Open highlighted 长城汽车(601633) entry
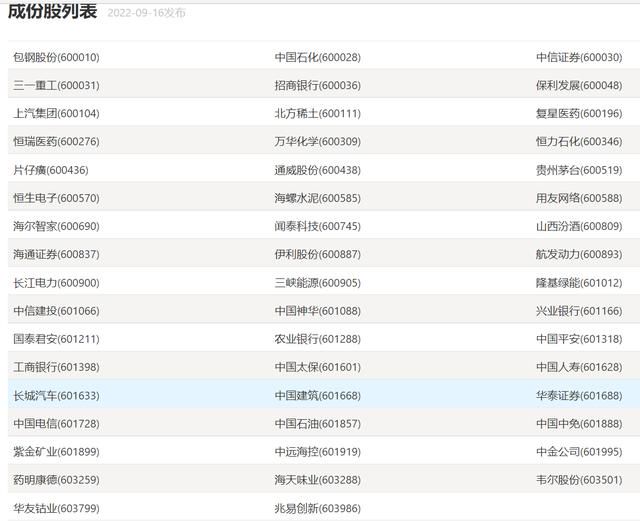Viewport: 640px width, 521px height. 56,395
